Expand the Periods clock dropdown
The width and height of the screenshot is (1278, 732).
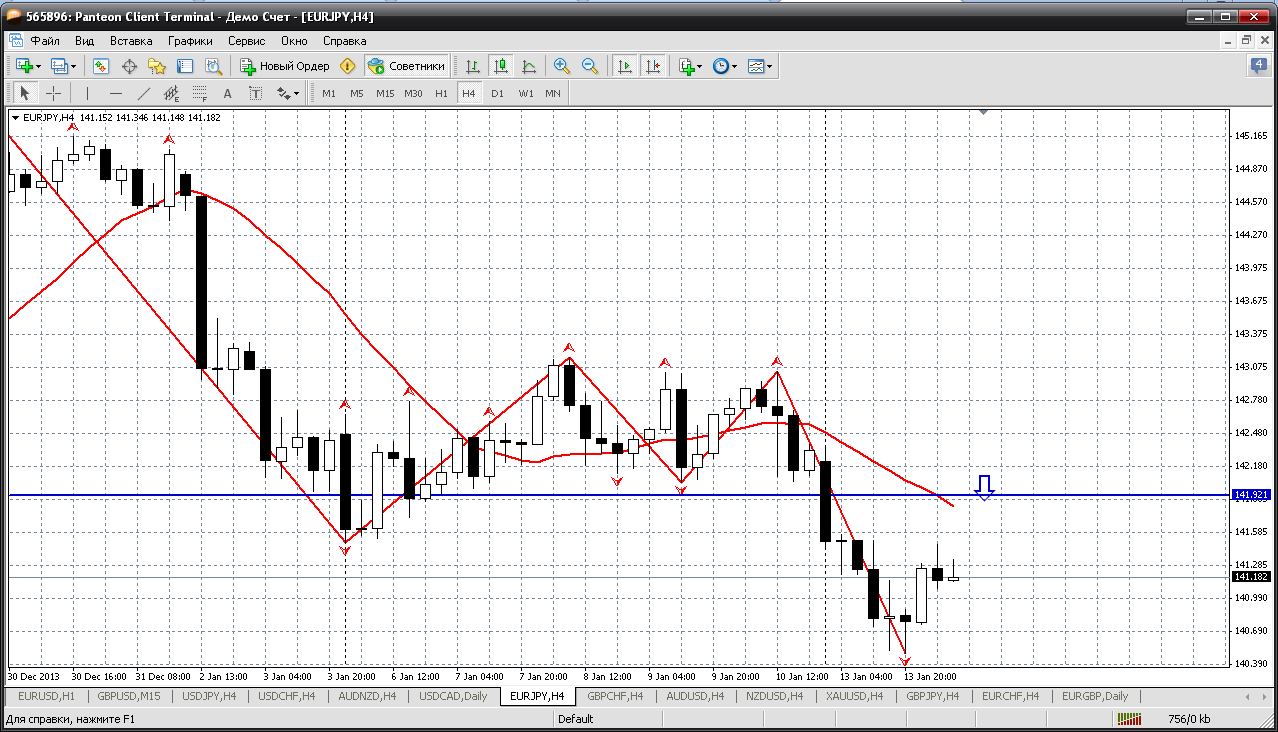coord(734,67)
